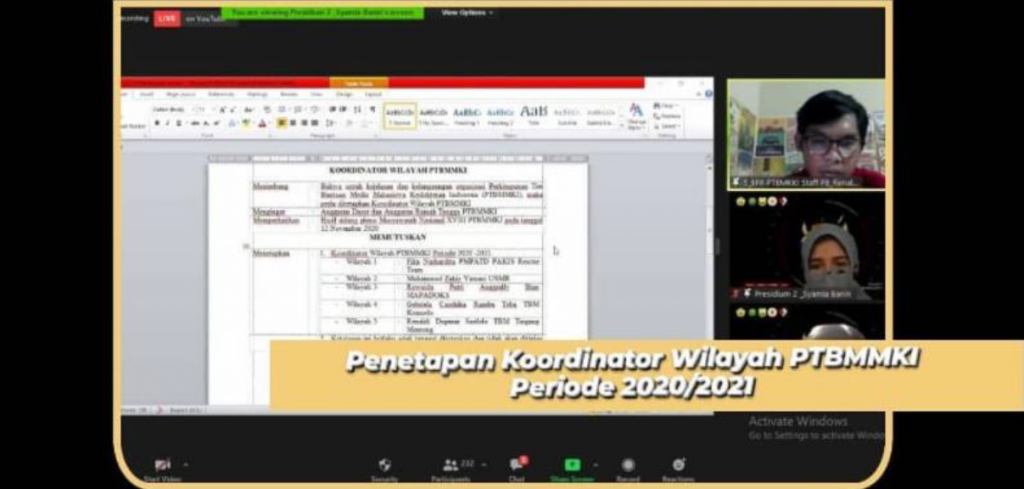Viewport: 1024px width, 489px height.
Task: Click the "MEMUTUSKAN" heading in document
Action: point(397,237)
